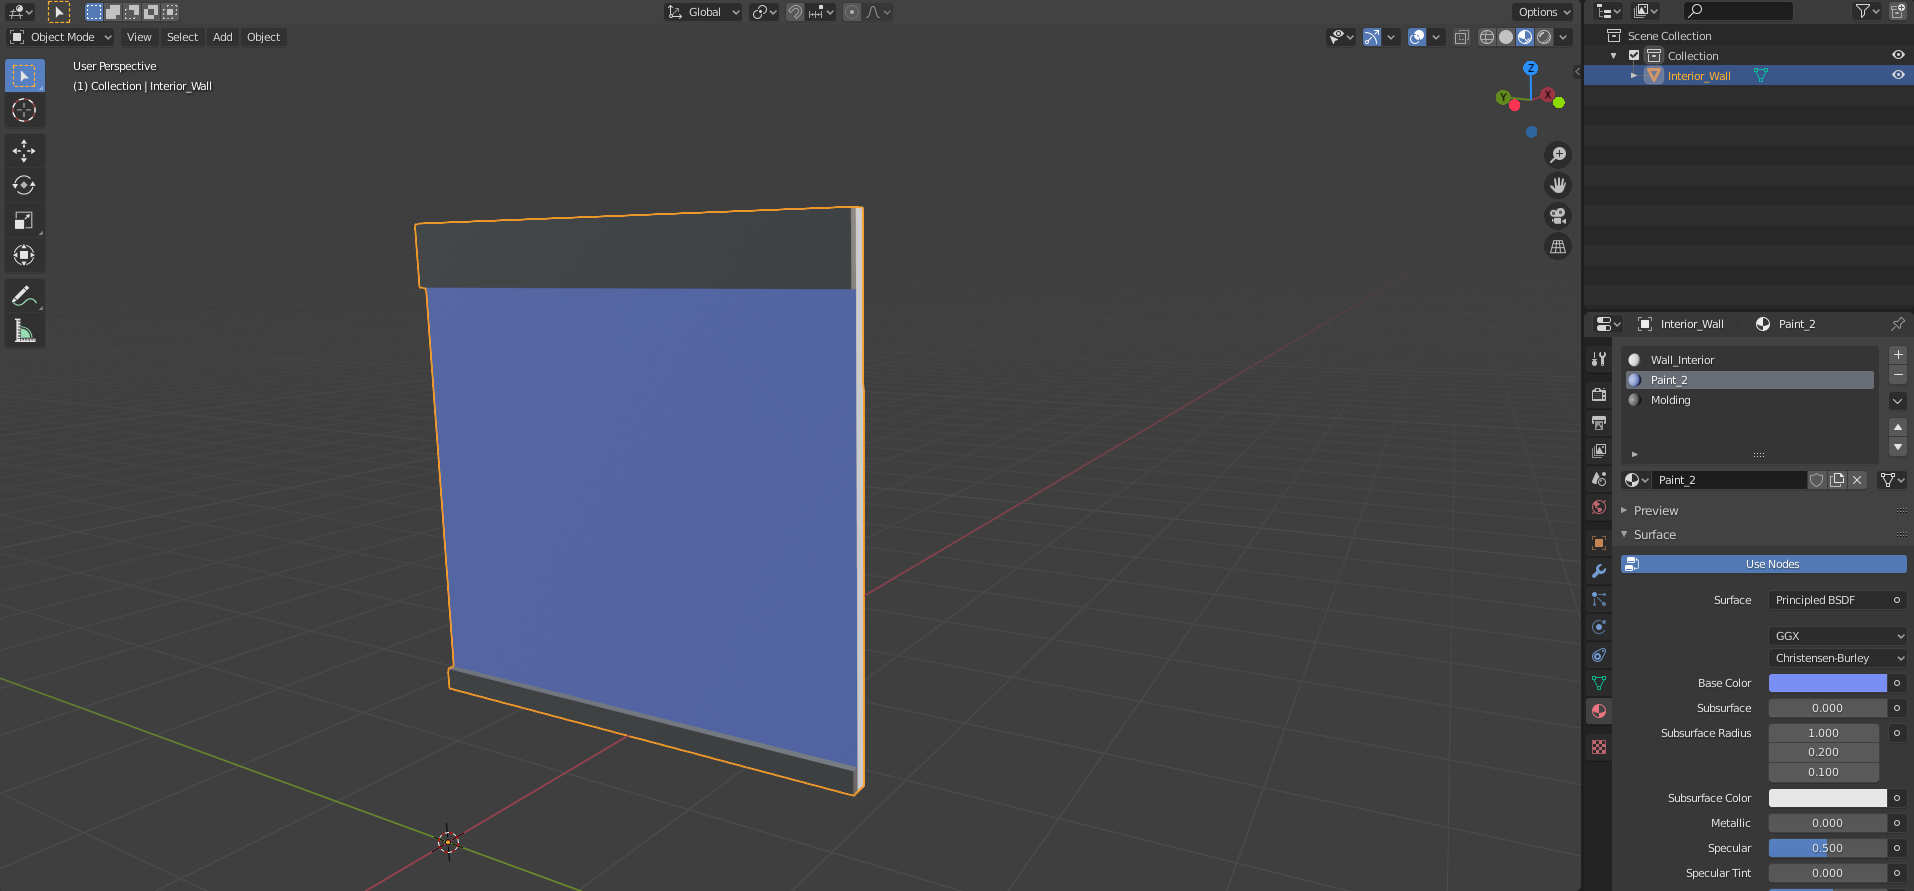1914x891 pixels.
Task: Select the Molding material slot
Action: pos(1749,400)
